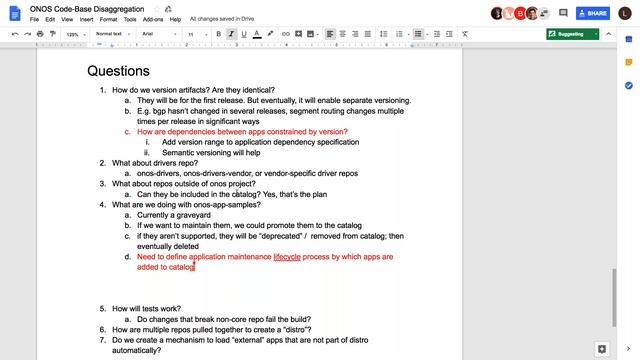
Task: Click on the horizontal ruler
Action: (249, 45)
